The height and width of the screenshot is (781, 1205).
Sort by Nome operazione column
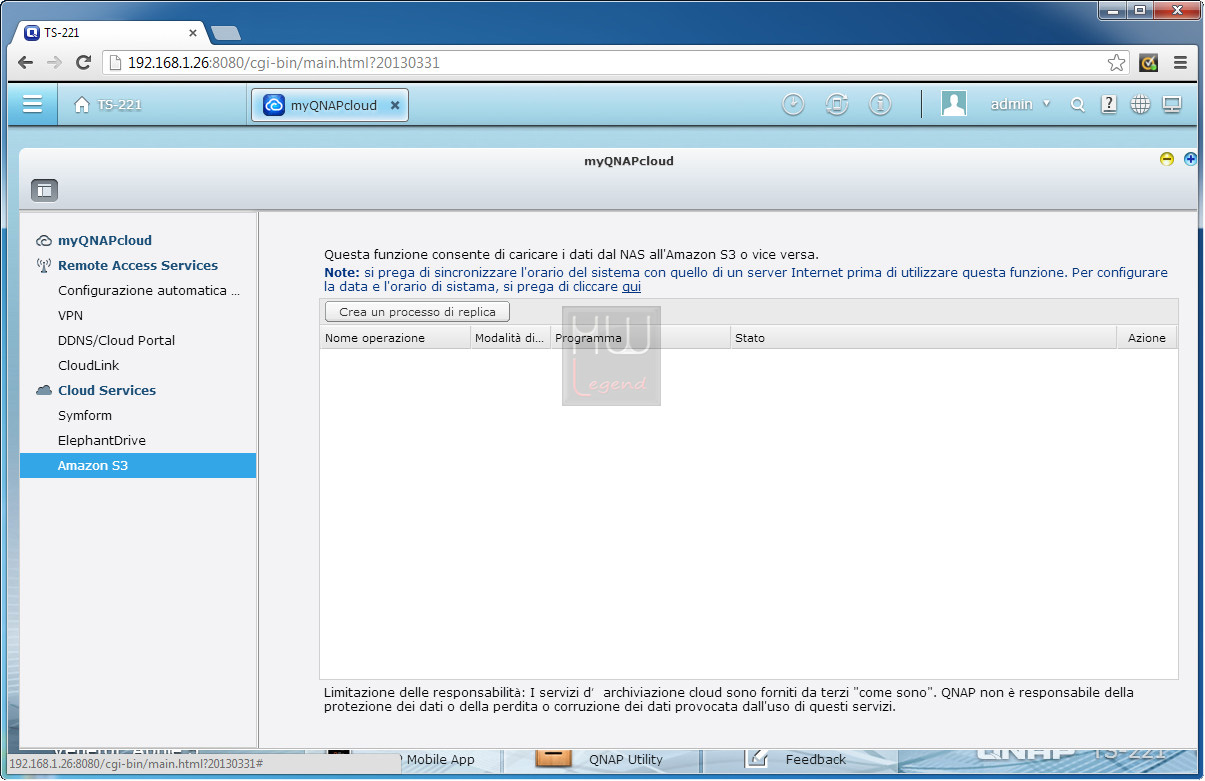(395, 338)
